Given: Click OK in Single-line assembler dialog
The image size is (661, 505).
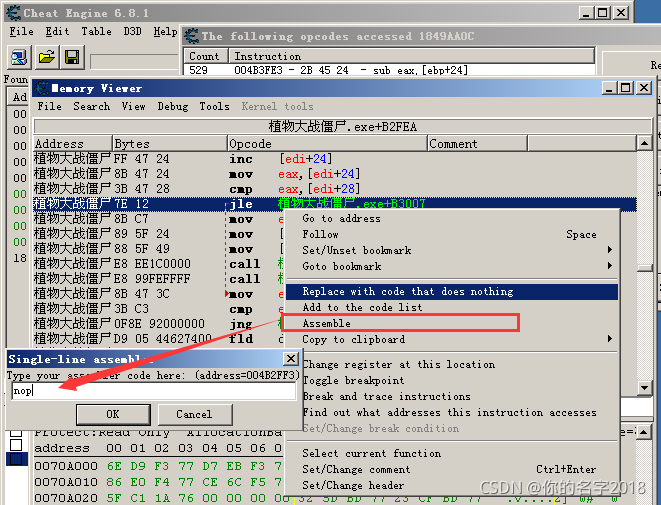Looking at the screenshot, I should pos(113,414).
